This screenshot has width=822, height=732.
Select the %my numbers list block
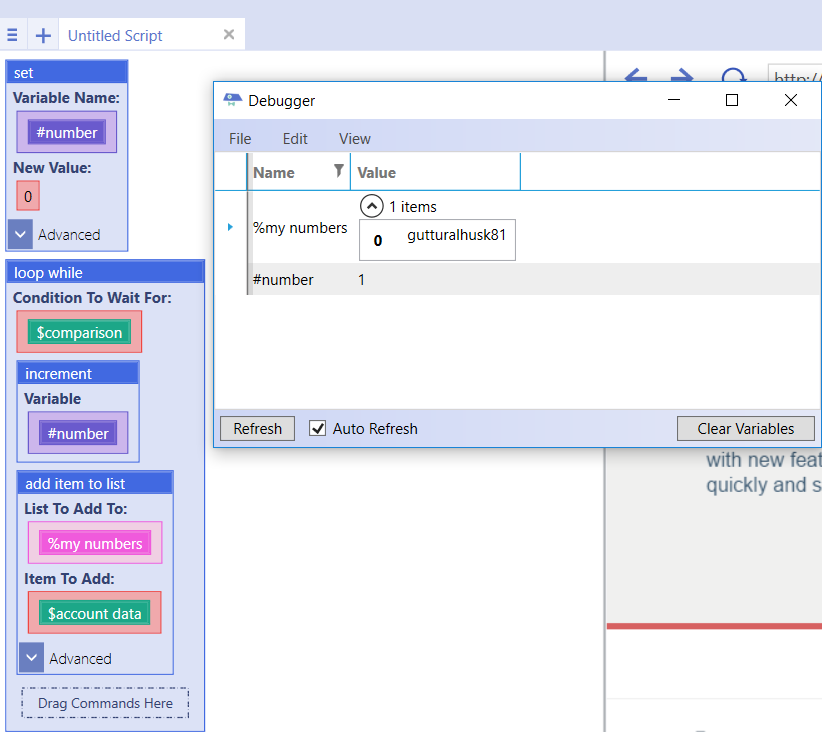(95, 544)
